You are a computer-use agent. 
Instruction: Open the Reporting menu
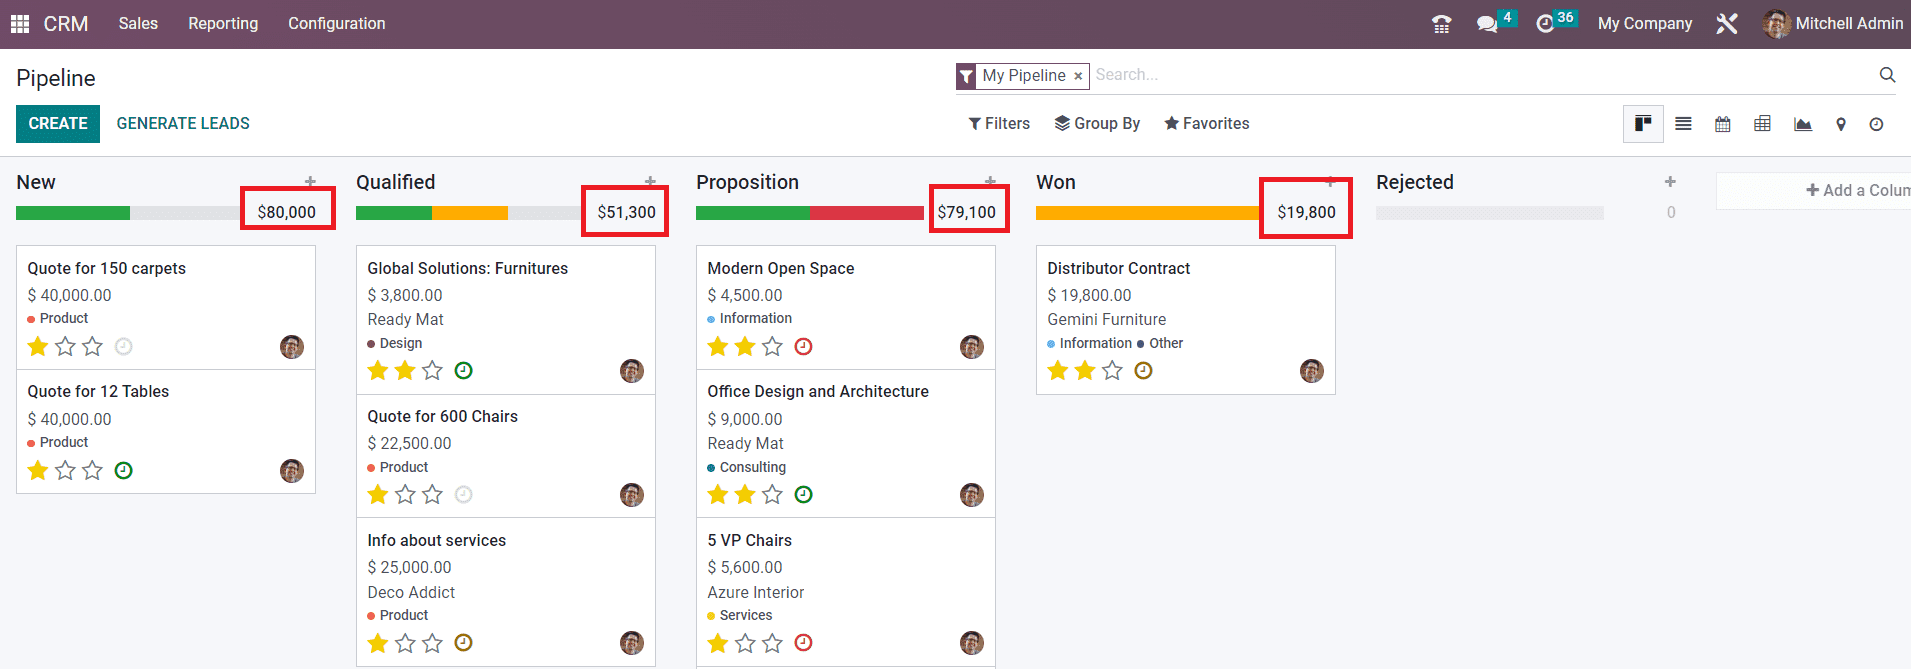pos(223,24)
